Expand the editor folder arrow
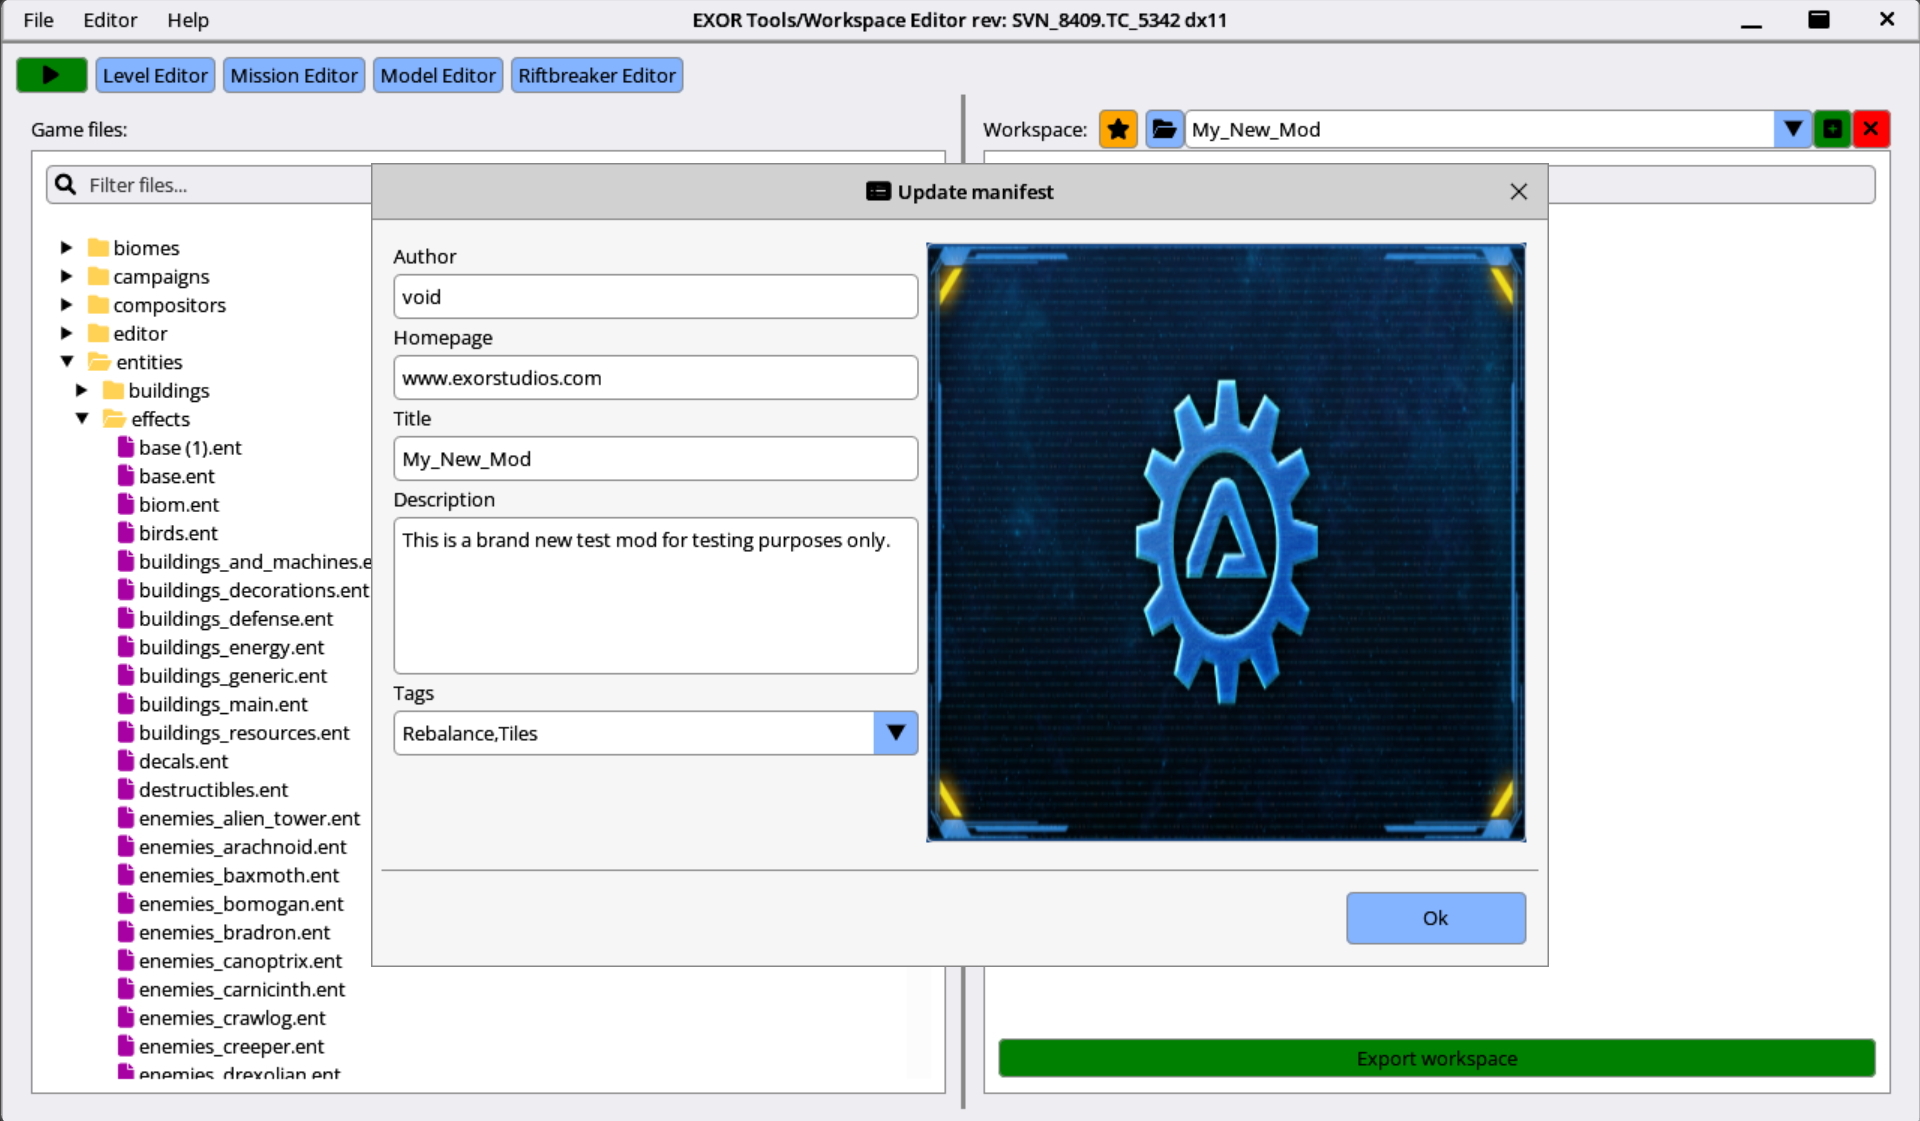The image size is (1920, 1121). (66, 333)
